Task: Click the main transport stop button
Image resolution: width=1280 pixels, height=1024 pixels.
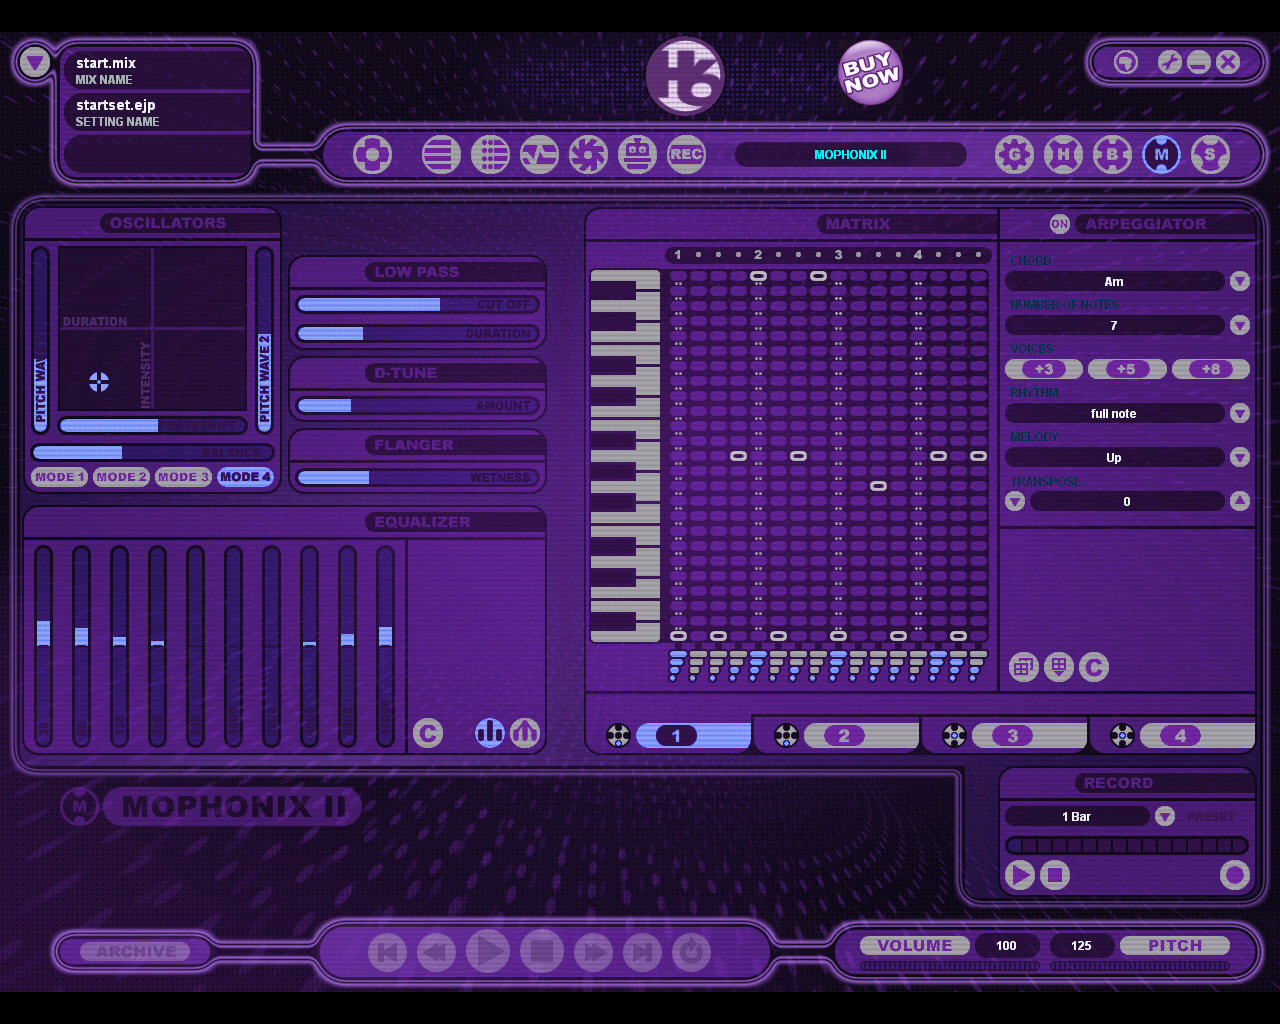Action: (542, 951)
